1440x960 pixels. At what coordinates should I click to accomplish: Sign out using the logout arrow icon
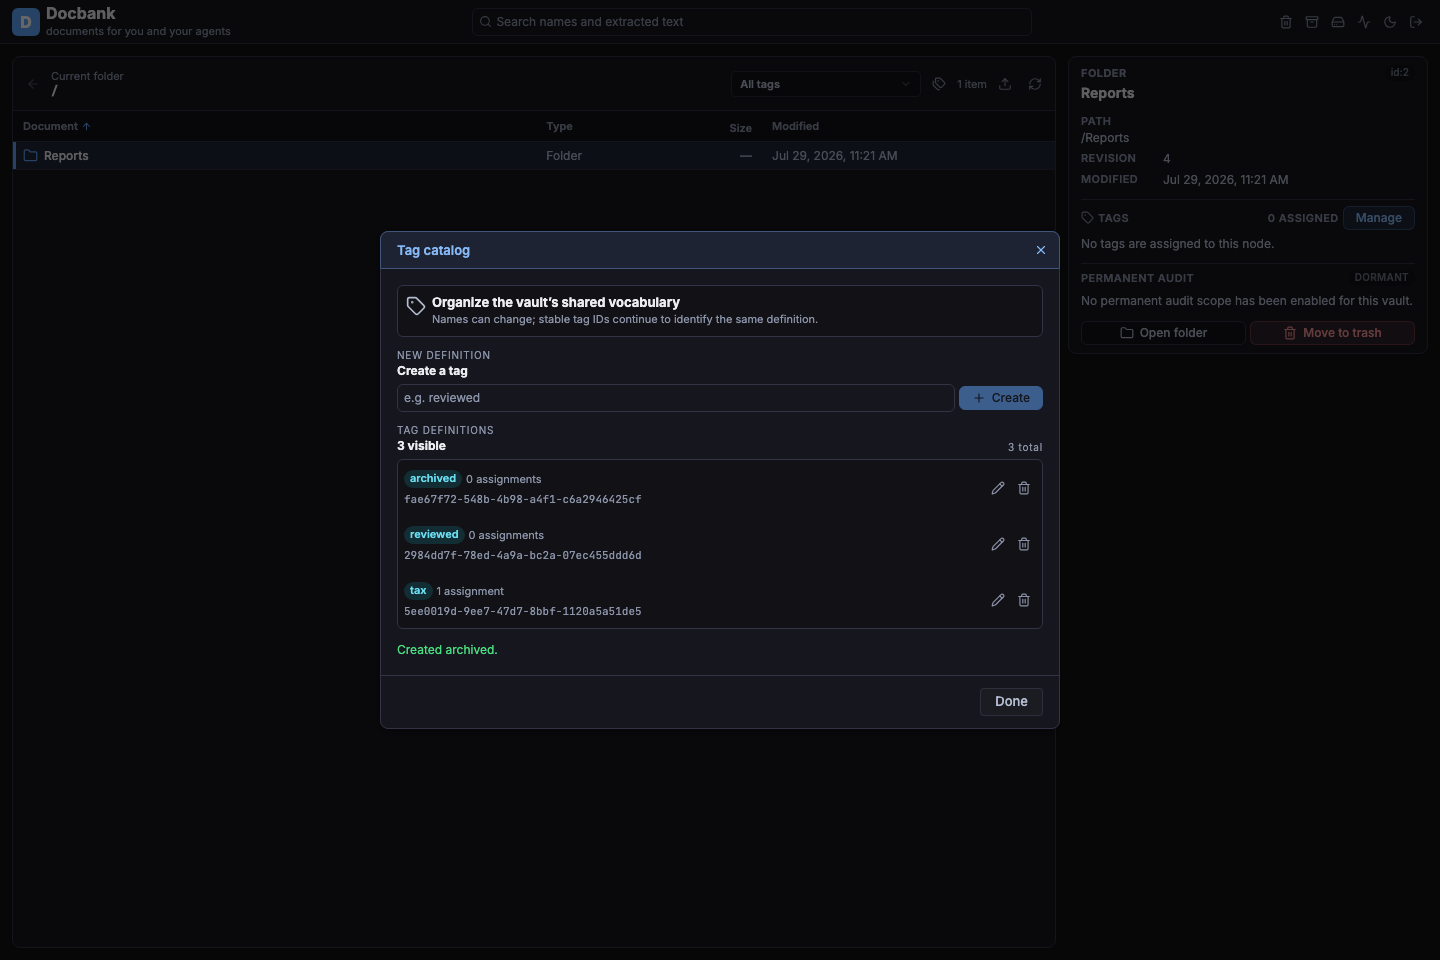point(1416,22)
